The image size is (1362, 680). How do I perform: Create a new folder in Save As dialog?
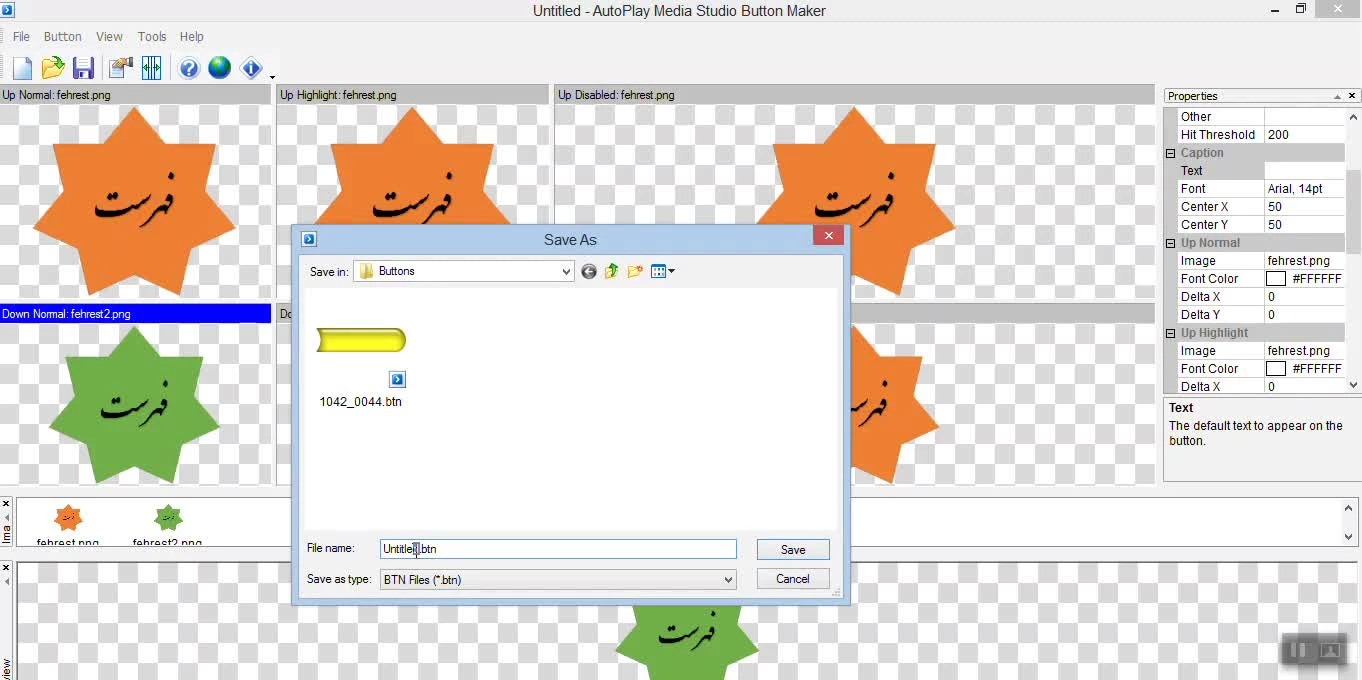pyautogui.click(x=635, y=271)
